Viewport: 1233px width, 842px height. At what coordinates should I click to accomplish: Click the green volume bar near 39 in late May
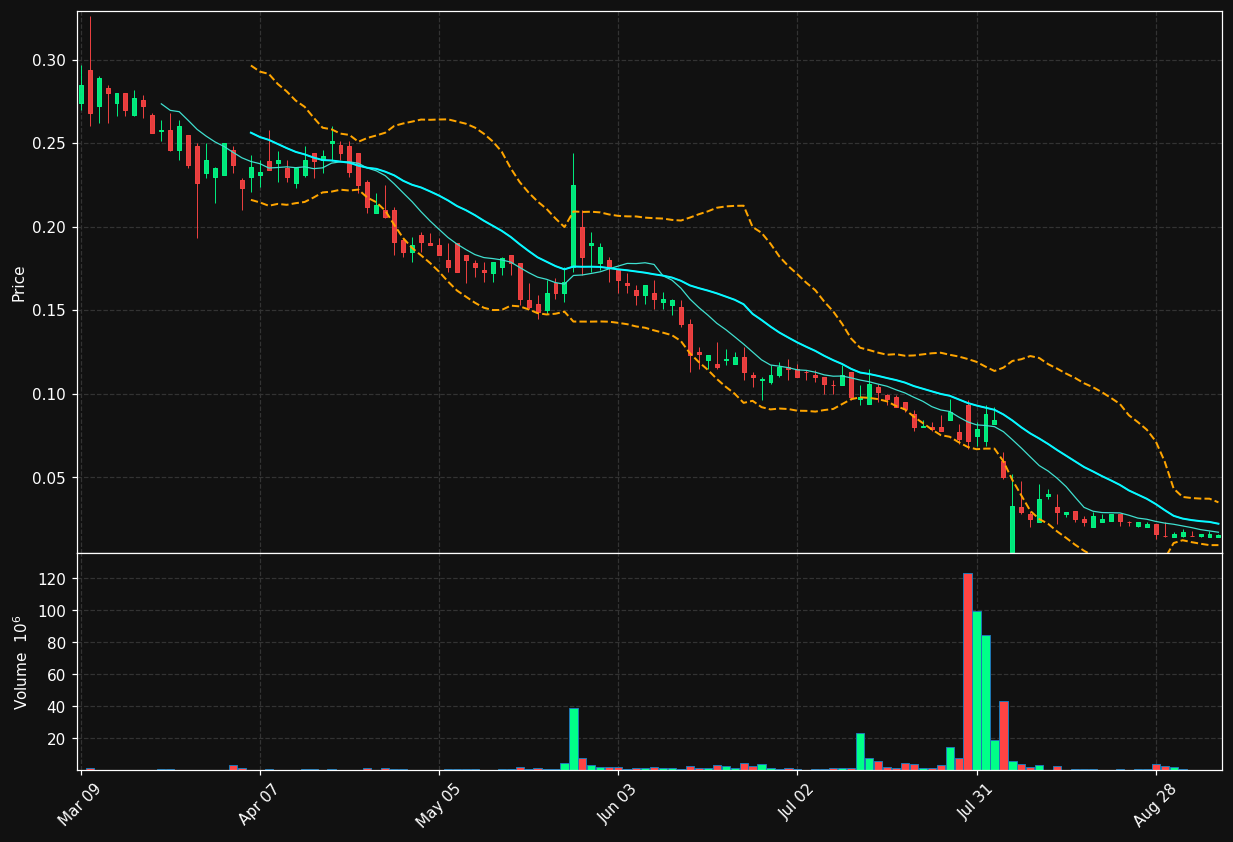pos(574,739)
